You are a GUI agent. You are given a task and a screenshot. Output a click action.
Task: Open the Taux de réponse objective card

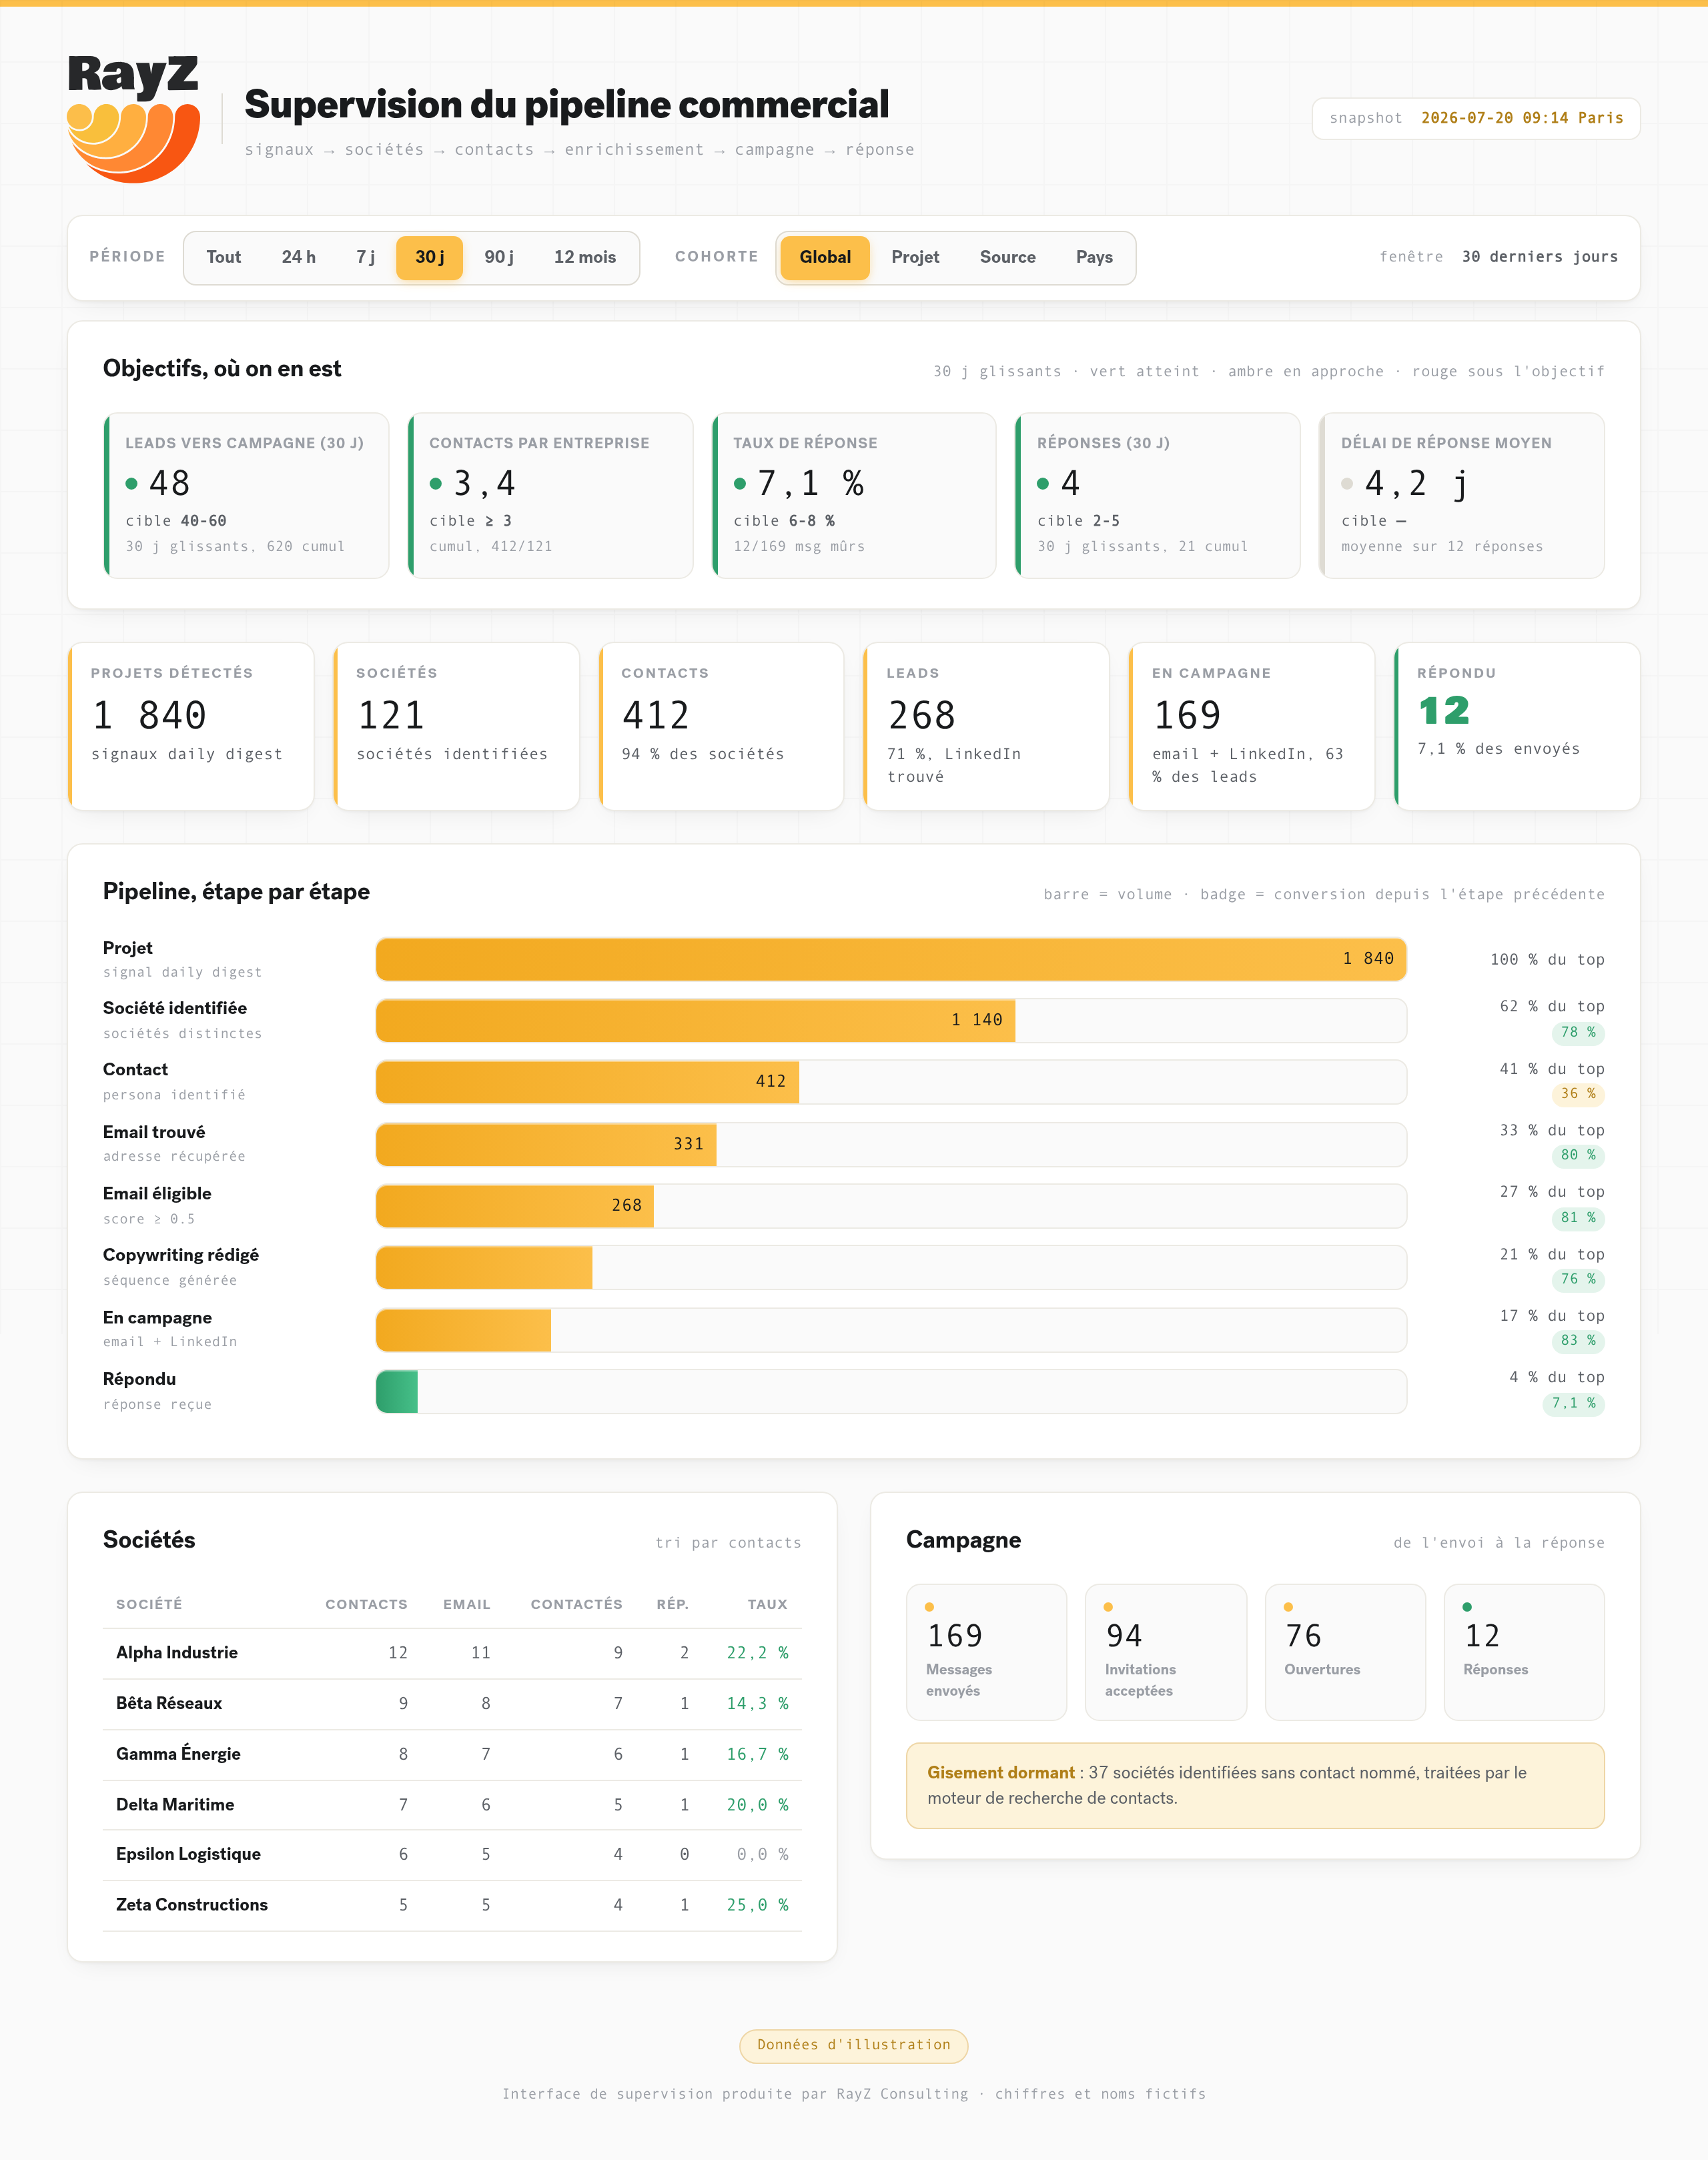[x=854, y=495]
